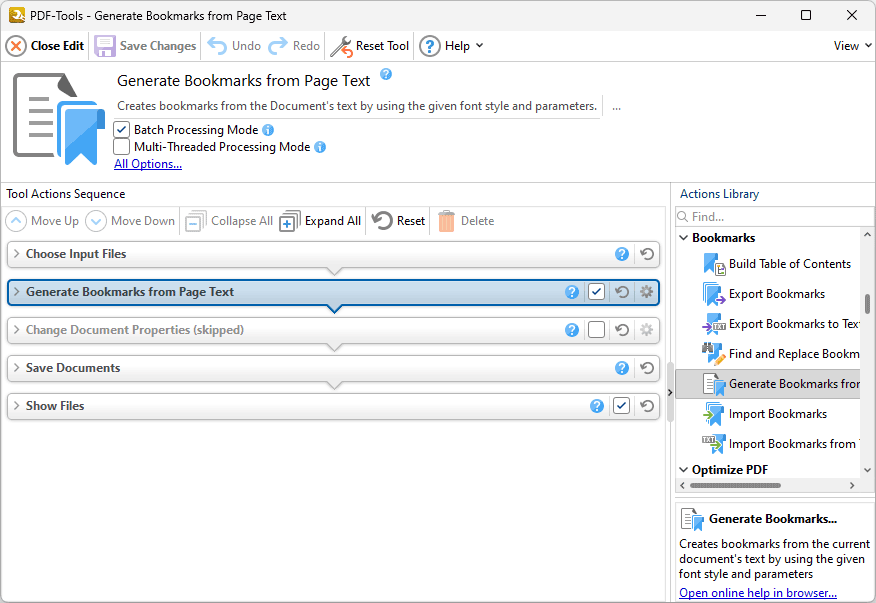Image resolution: width=876 pixels, height=603 pixels.
Task: Open help for Generate Bookmarks from Page Text step
Action: 572,292
